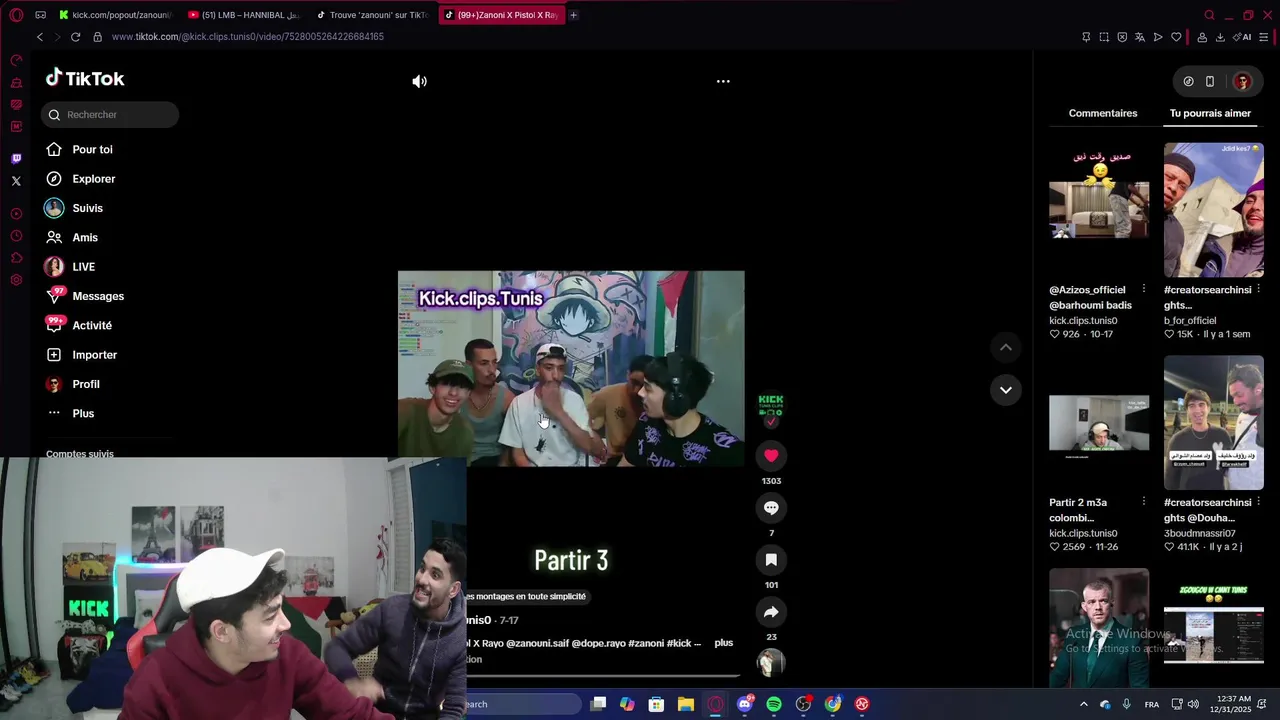Screen dimensions: 1280x720
Task: Open Spotify from the taskbar
Action: pos(774,704)
